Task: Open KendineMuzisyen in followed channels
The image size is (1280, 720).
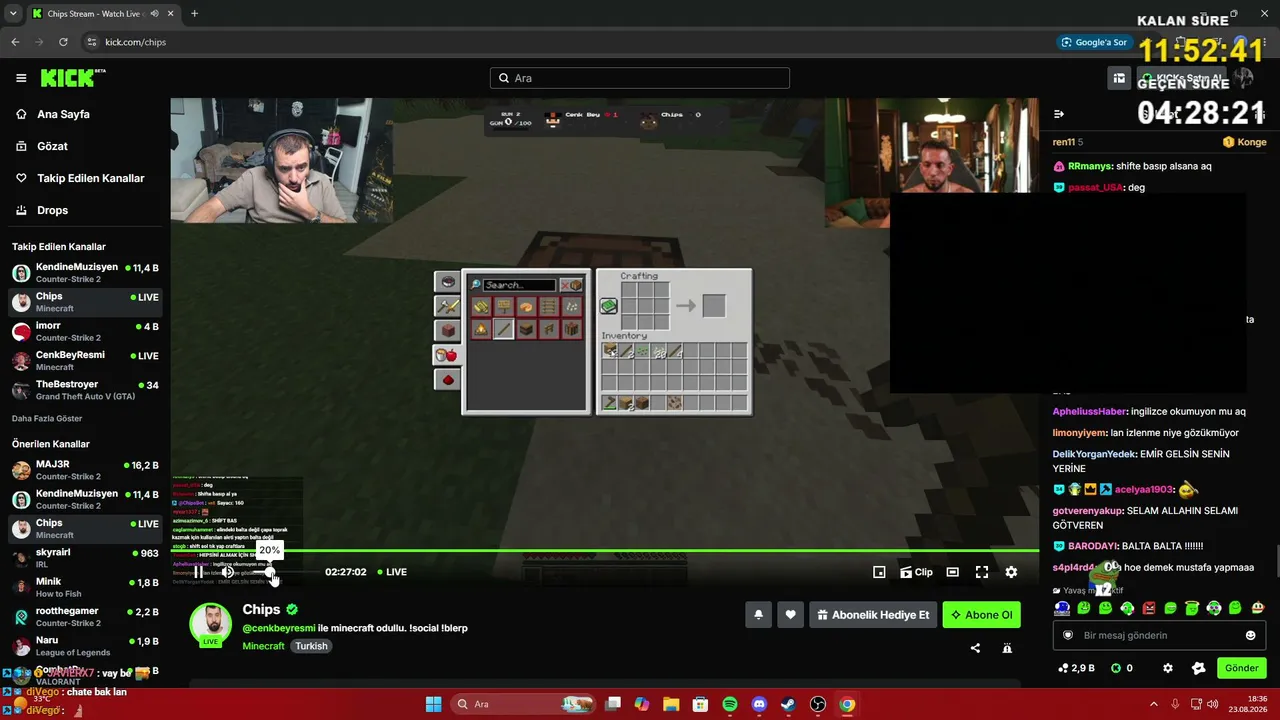Action: coord(85,273)
